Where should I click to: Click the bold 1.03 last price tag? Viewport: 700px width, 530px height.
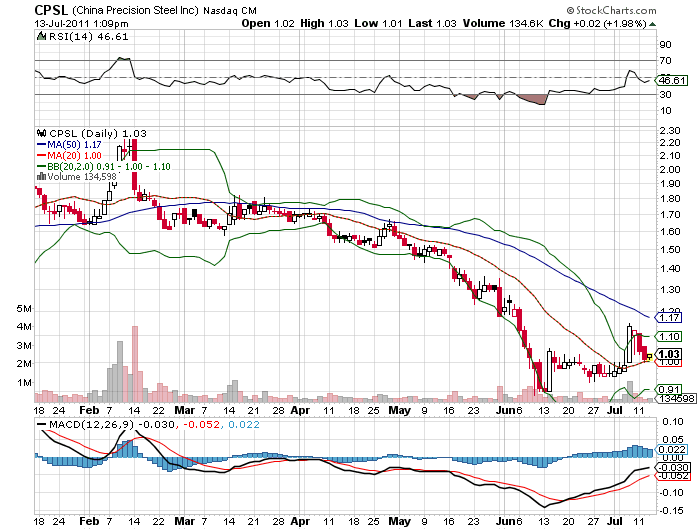pyautogui.click(x=668, y=354)
